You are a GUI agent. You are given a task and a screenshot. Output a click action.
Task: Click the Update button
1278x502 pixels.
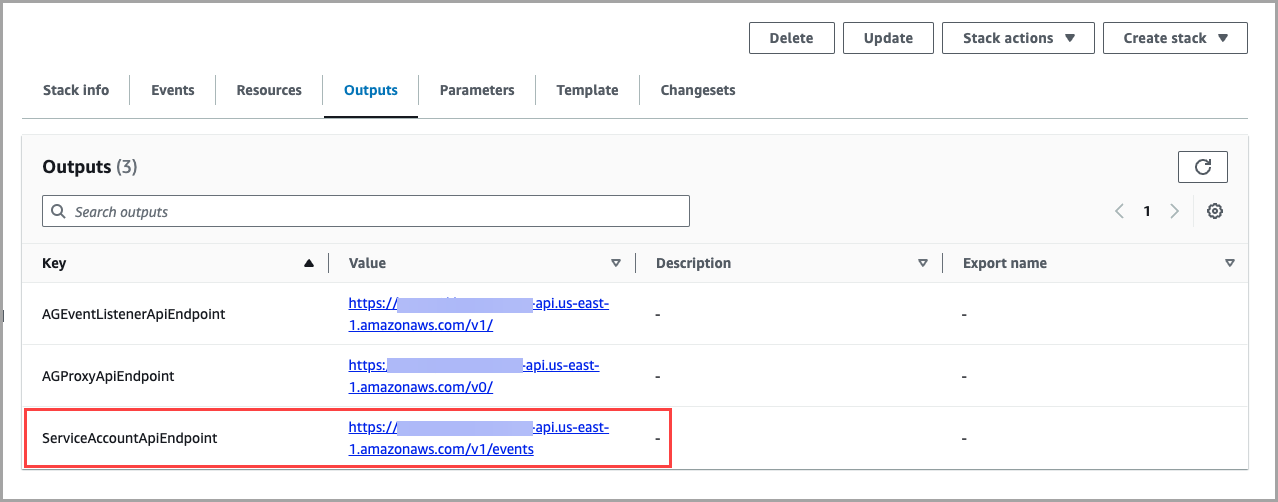tap(888, 38)
